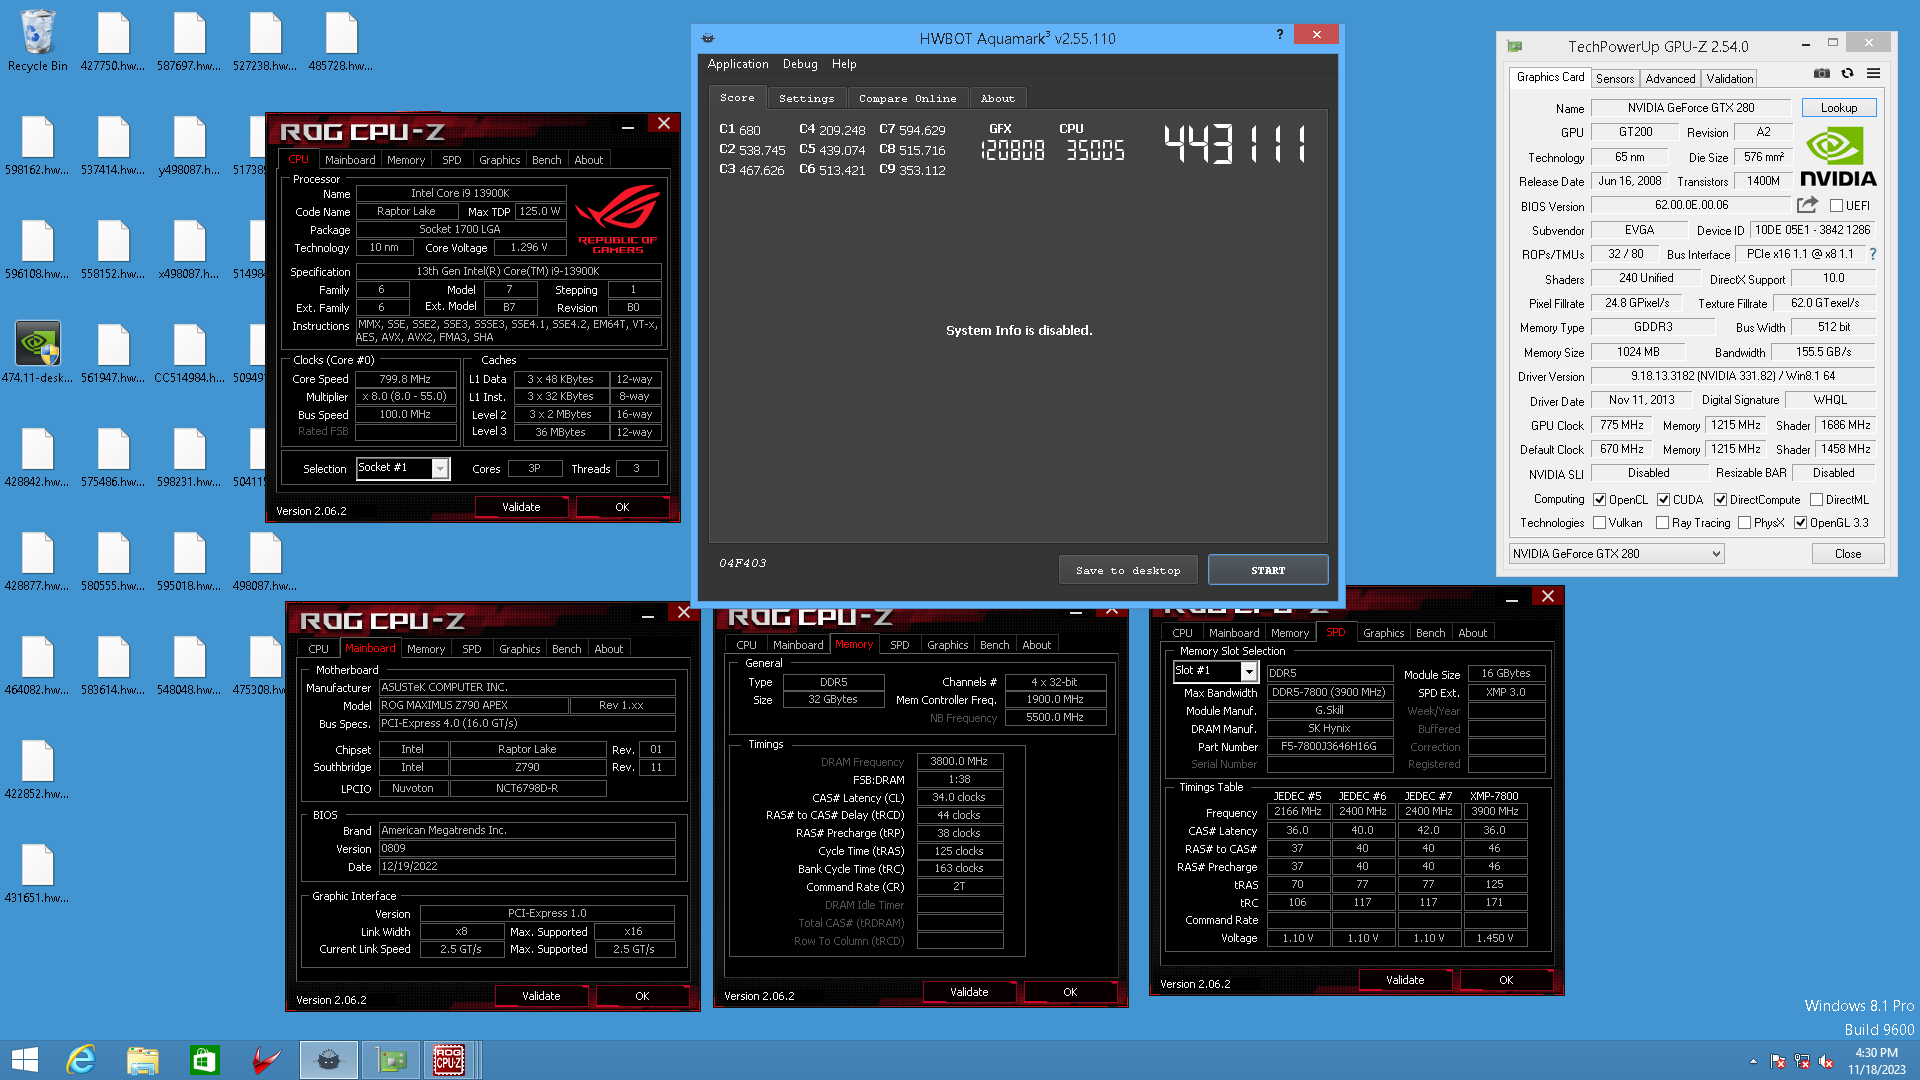Open the Windows Store taskbar icon
1920x1080 pixels.
(205, 1060)
